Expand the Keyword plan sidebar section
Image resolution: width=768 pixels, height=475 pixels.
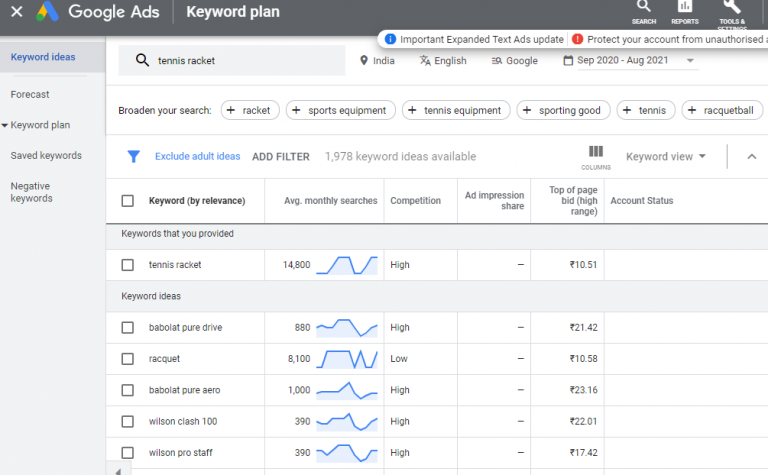click(x=4, y=125)
